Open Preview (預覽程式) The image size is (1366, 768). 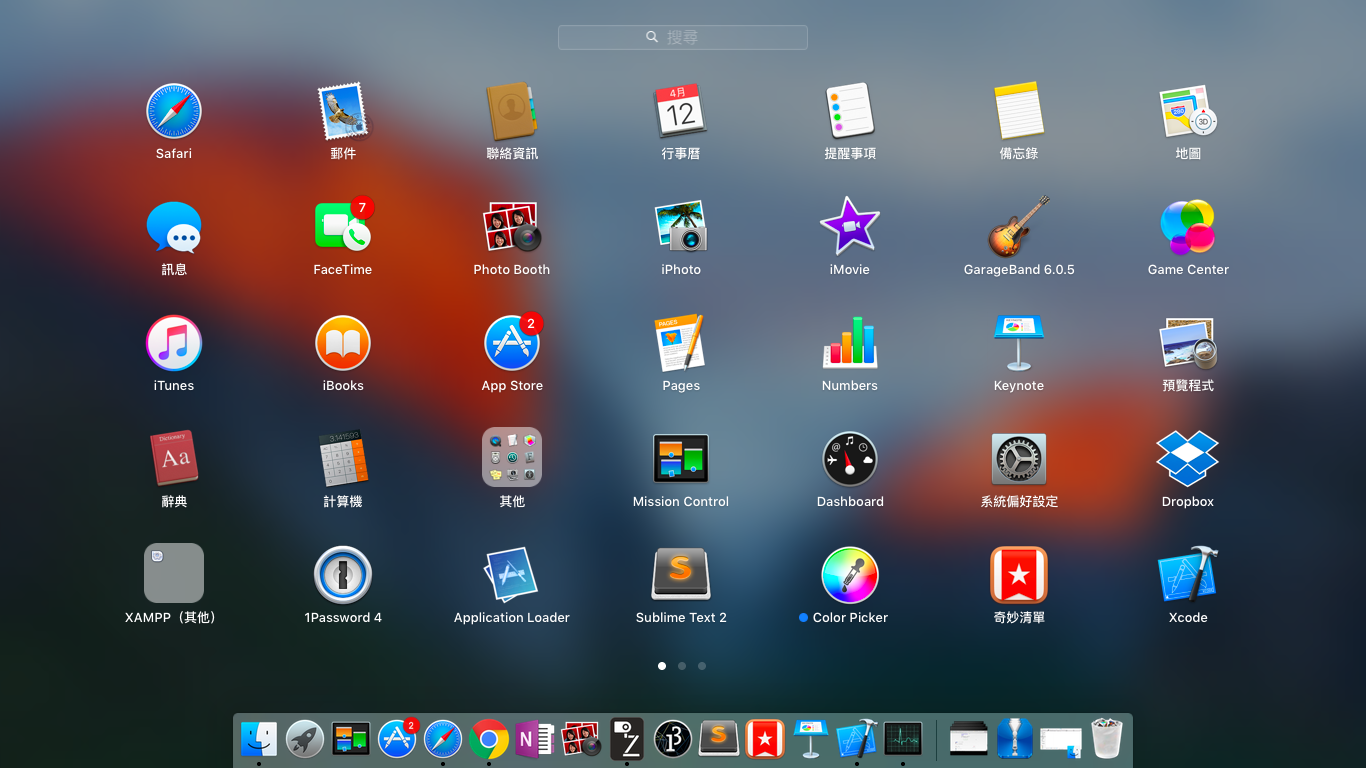(x=1188, y=343)
